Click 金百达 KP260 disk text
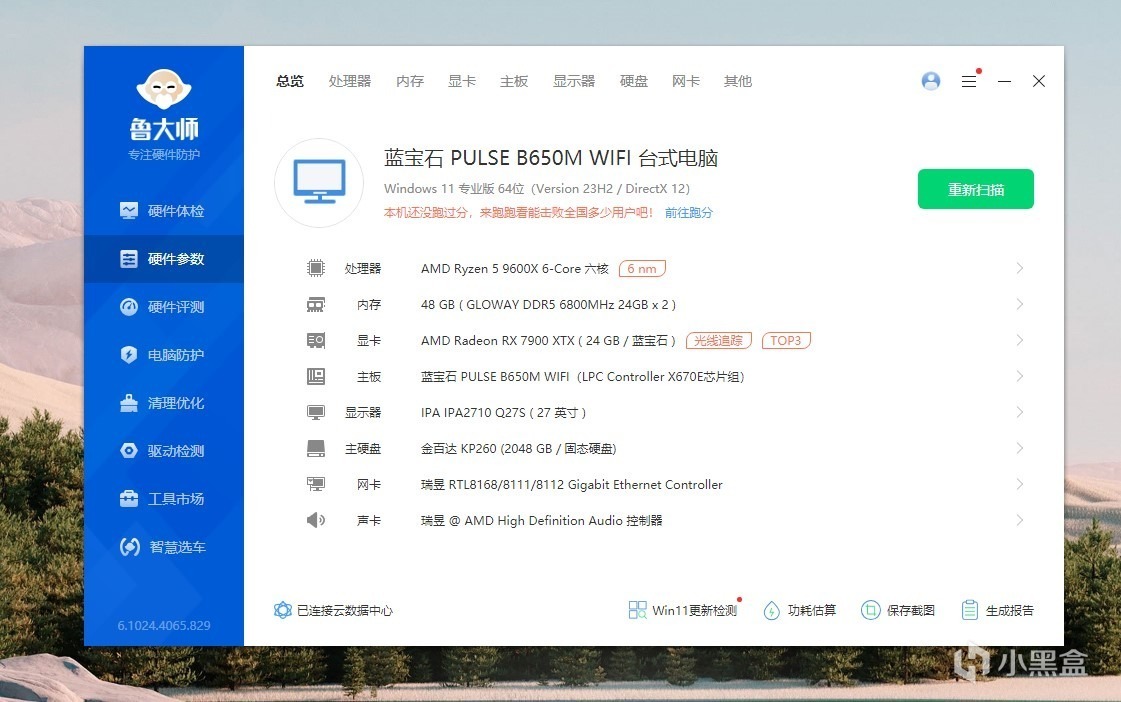 [518, 448]
